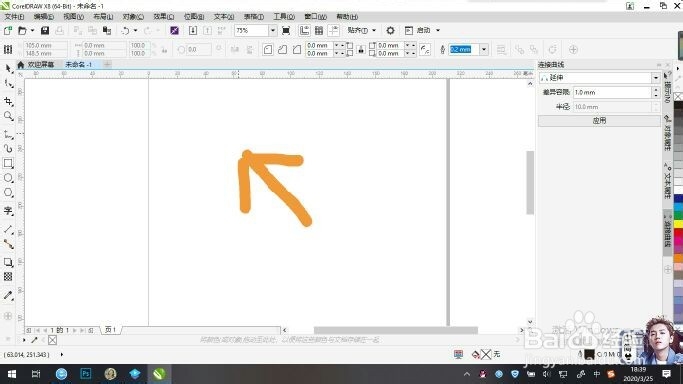Click the Import icon
Screen dimensions: 683x384
coord(193,30)
